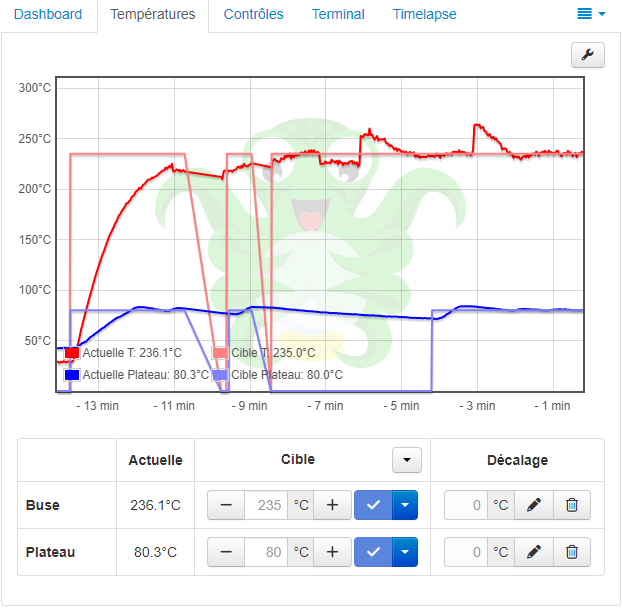This screenshot has height=608, width=623.
Task: Toggle the Actuelle T red legend swatch
Action: 72,353
